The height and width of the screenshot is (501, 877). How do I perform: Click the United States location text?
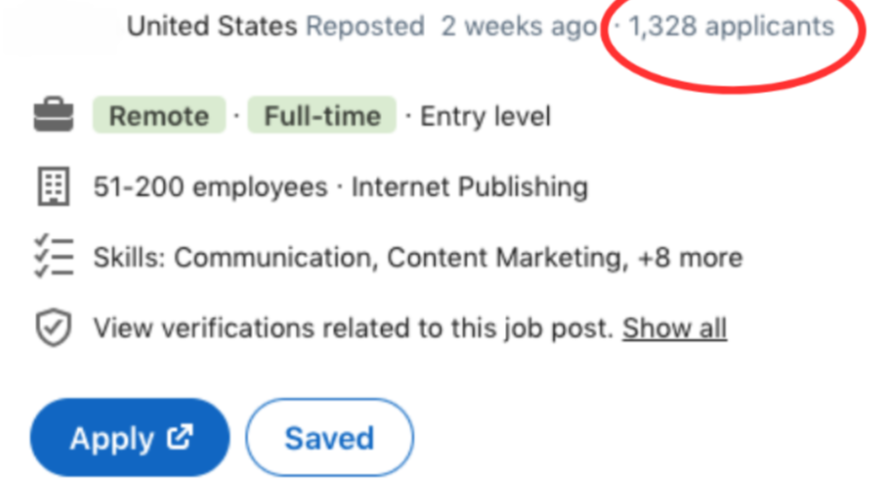(x=212, y=26)
